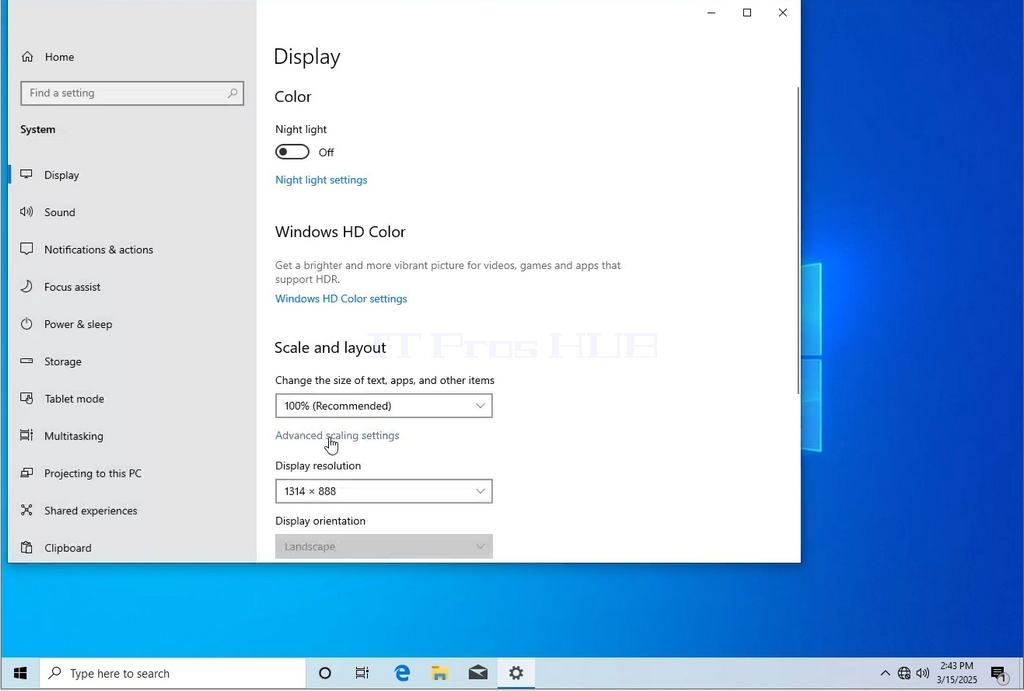This screenshot has width=1024, height=691.
Task: Click the Multitasking icon in sidebar
Action: point(26,435)
